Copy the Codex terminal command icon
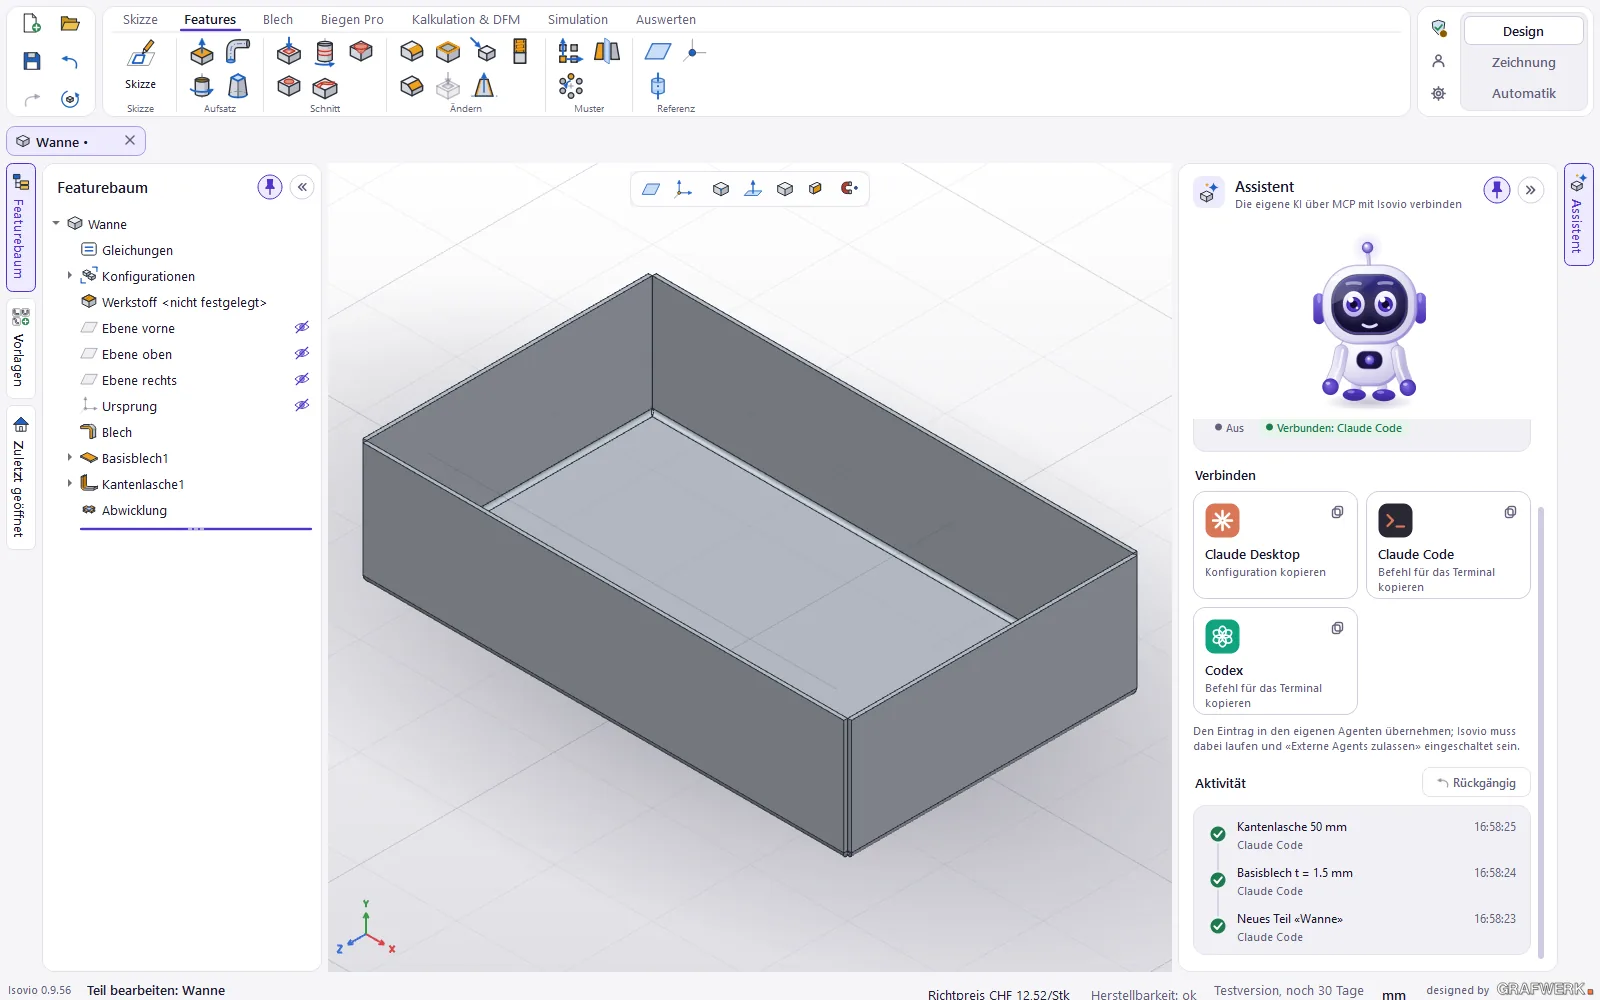 [x=1337, y=628]
